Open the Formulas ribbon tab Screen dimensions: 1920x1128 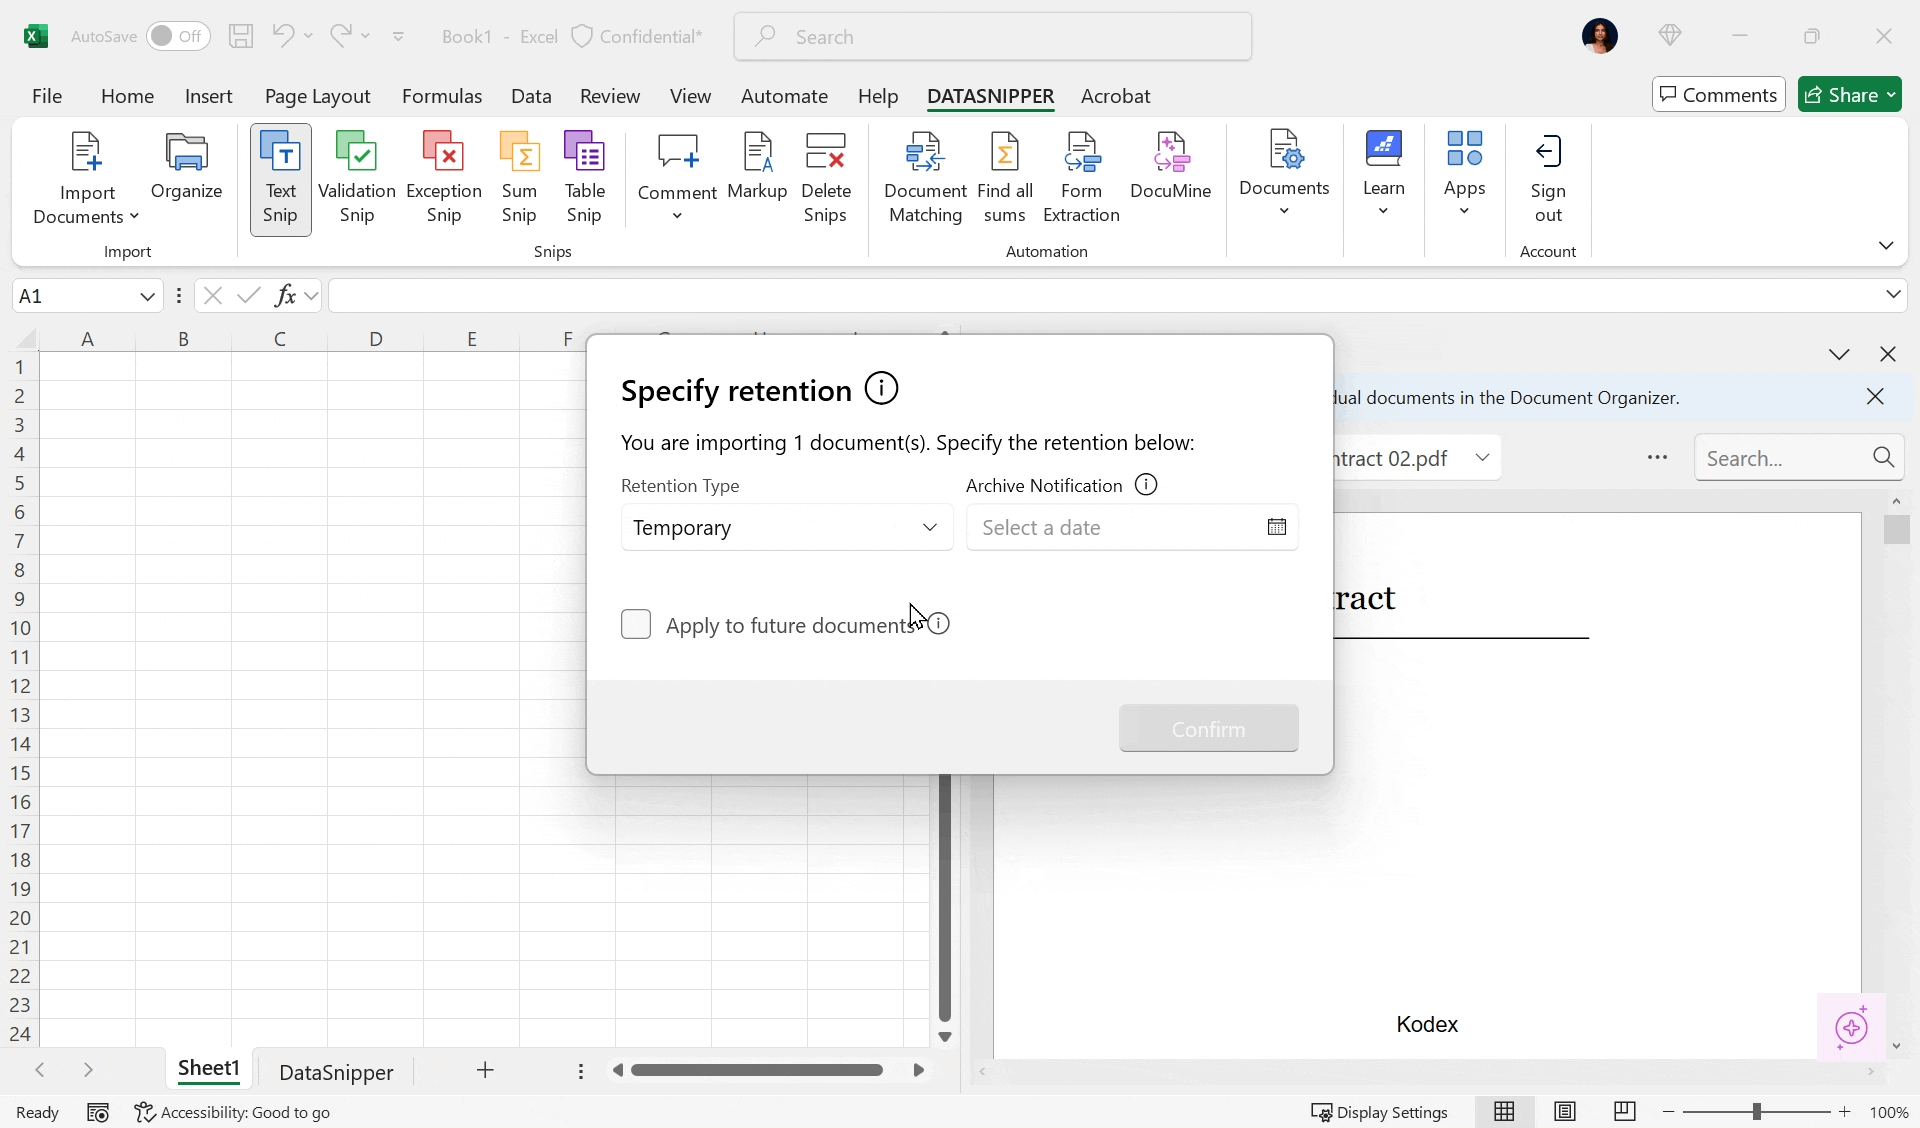(x=441, y=96)
